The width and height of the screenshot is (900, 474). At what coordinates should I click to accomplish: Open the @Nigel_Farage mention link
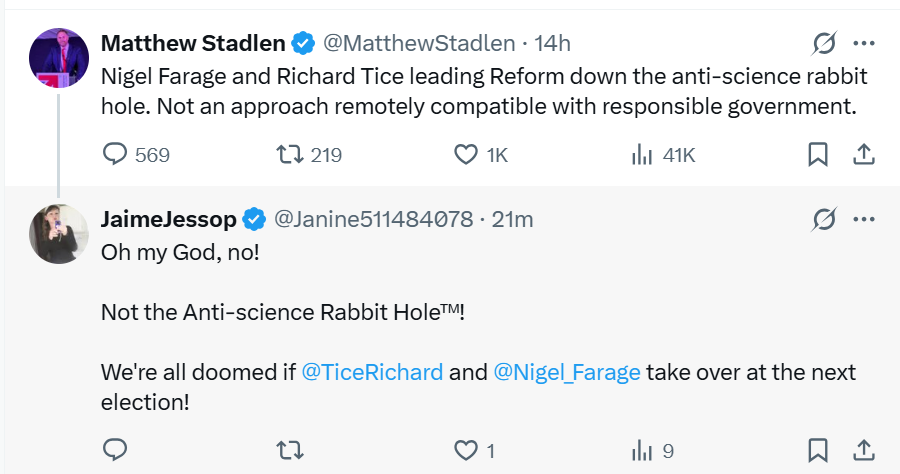pos(567,373)
